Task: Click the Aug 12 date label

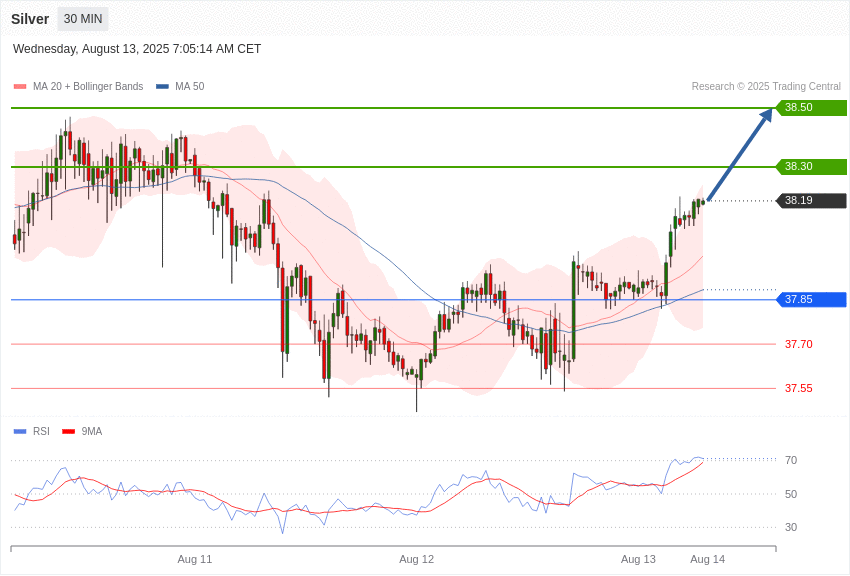Action: pos(416,559)
